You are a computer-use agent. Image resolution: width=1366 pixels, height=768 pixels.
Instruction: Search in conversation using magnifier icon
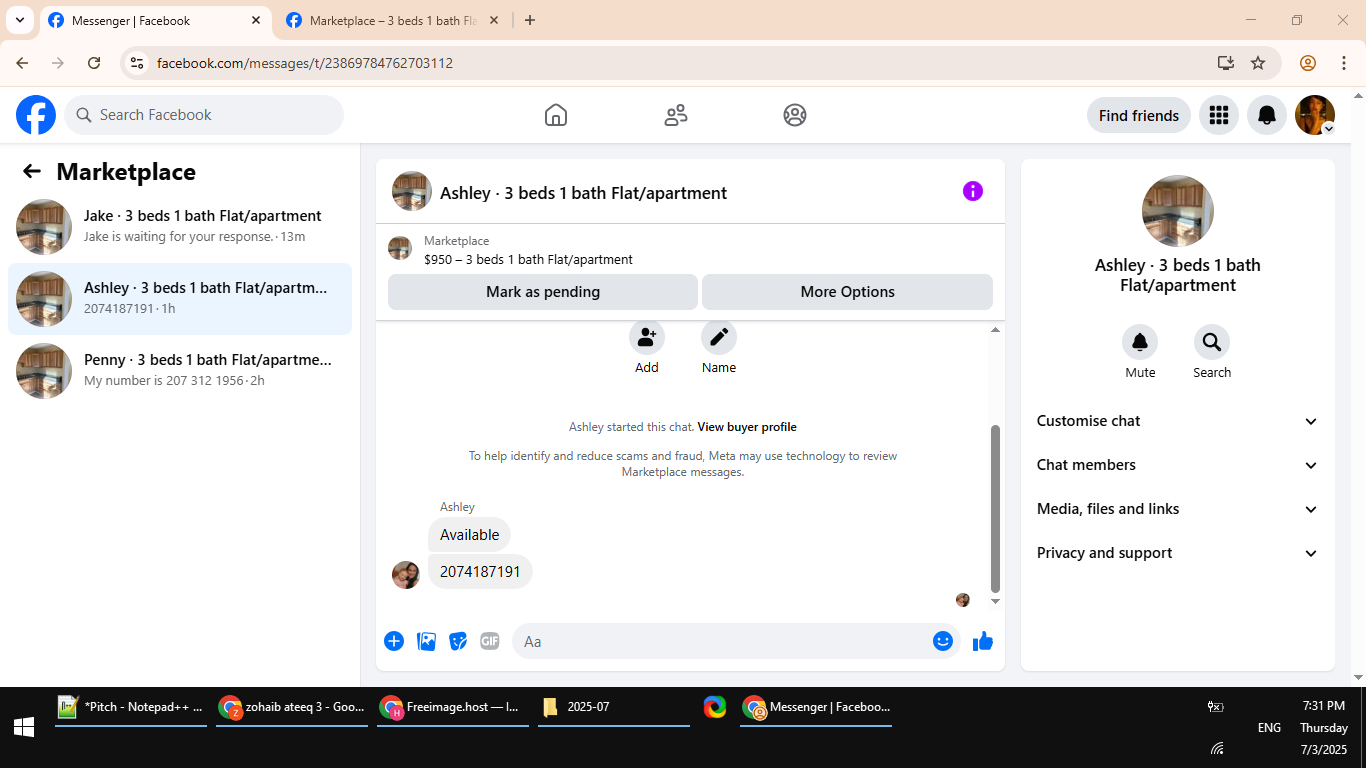pos(1212,342)
